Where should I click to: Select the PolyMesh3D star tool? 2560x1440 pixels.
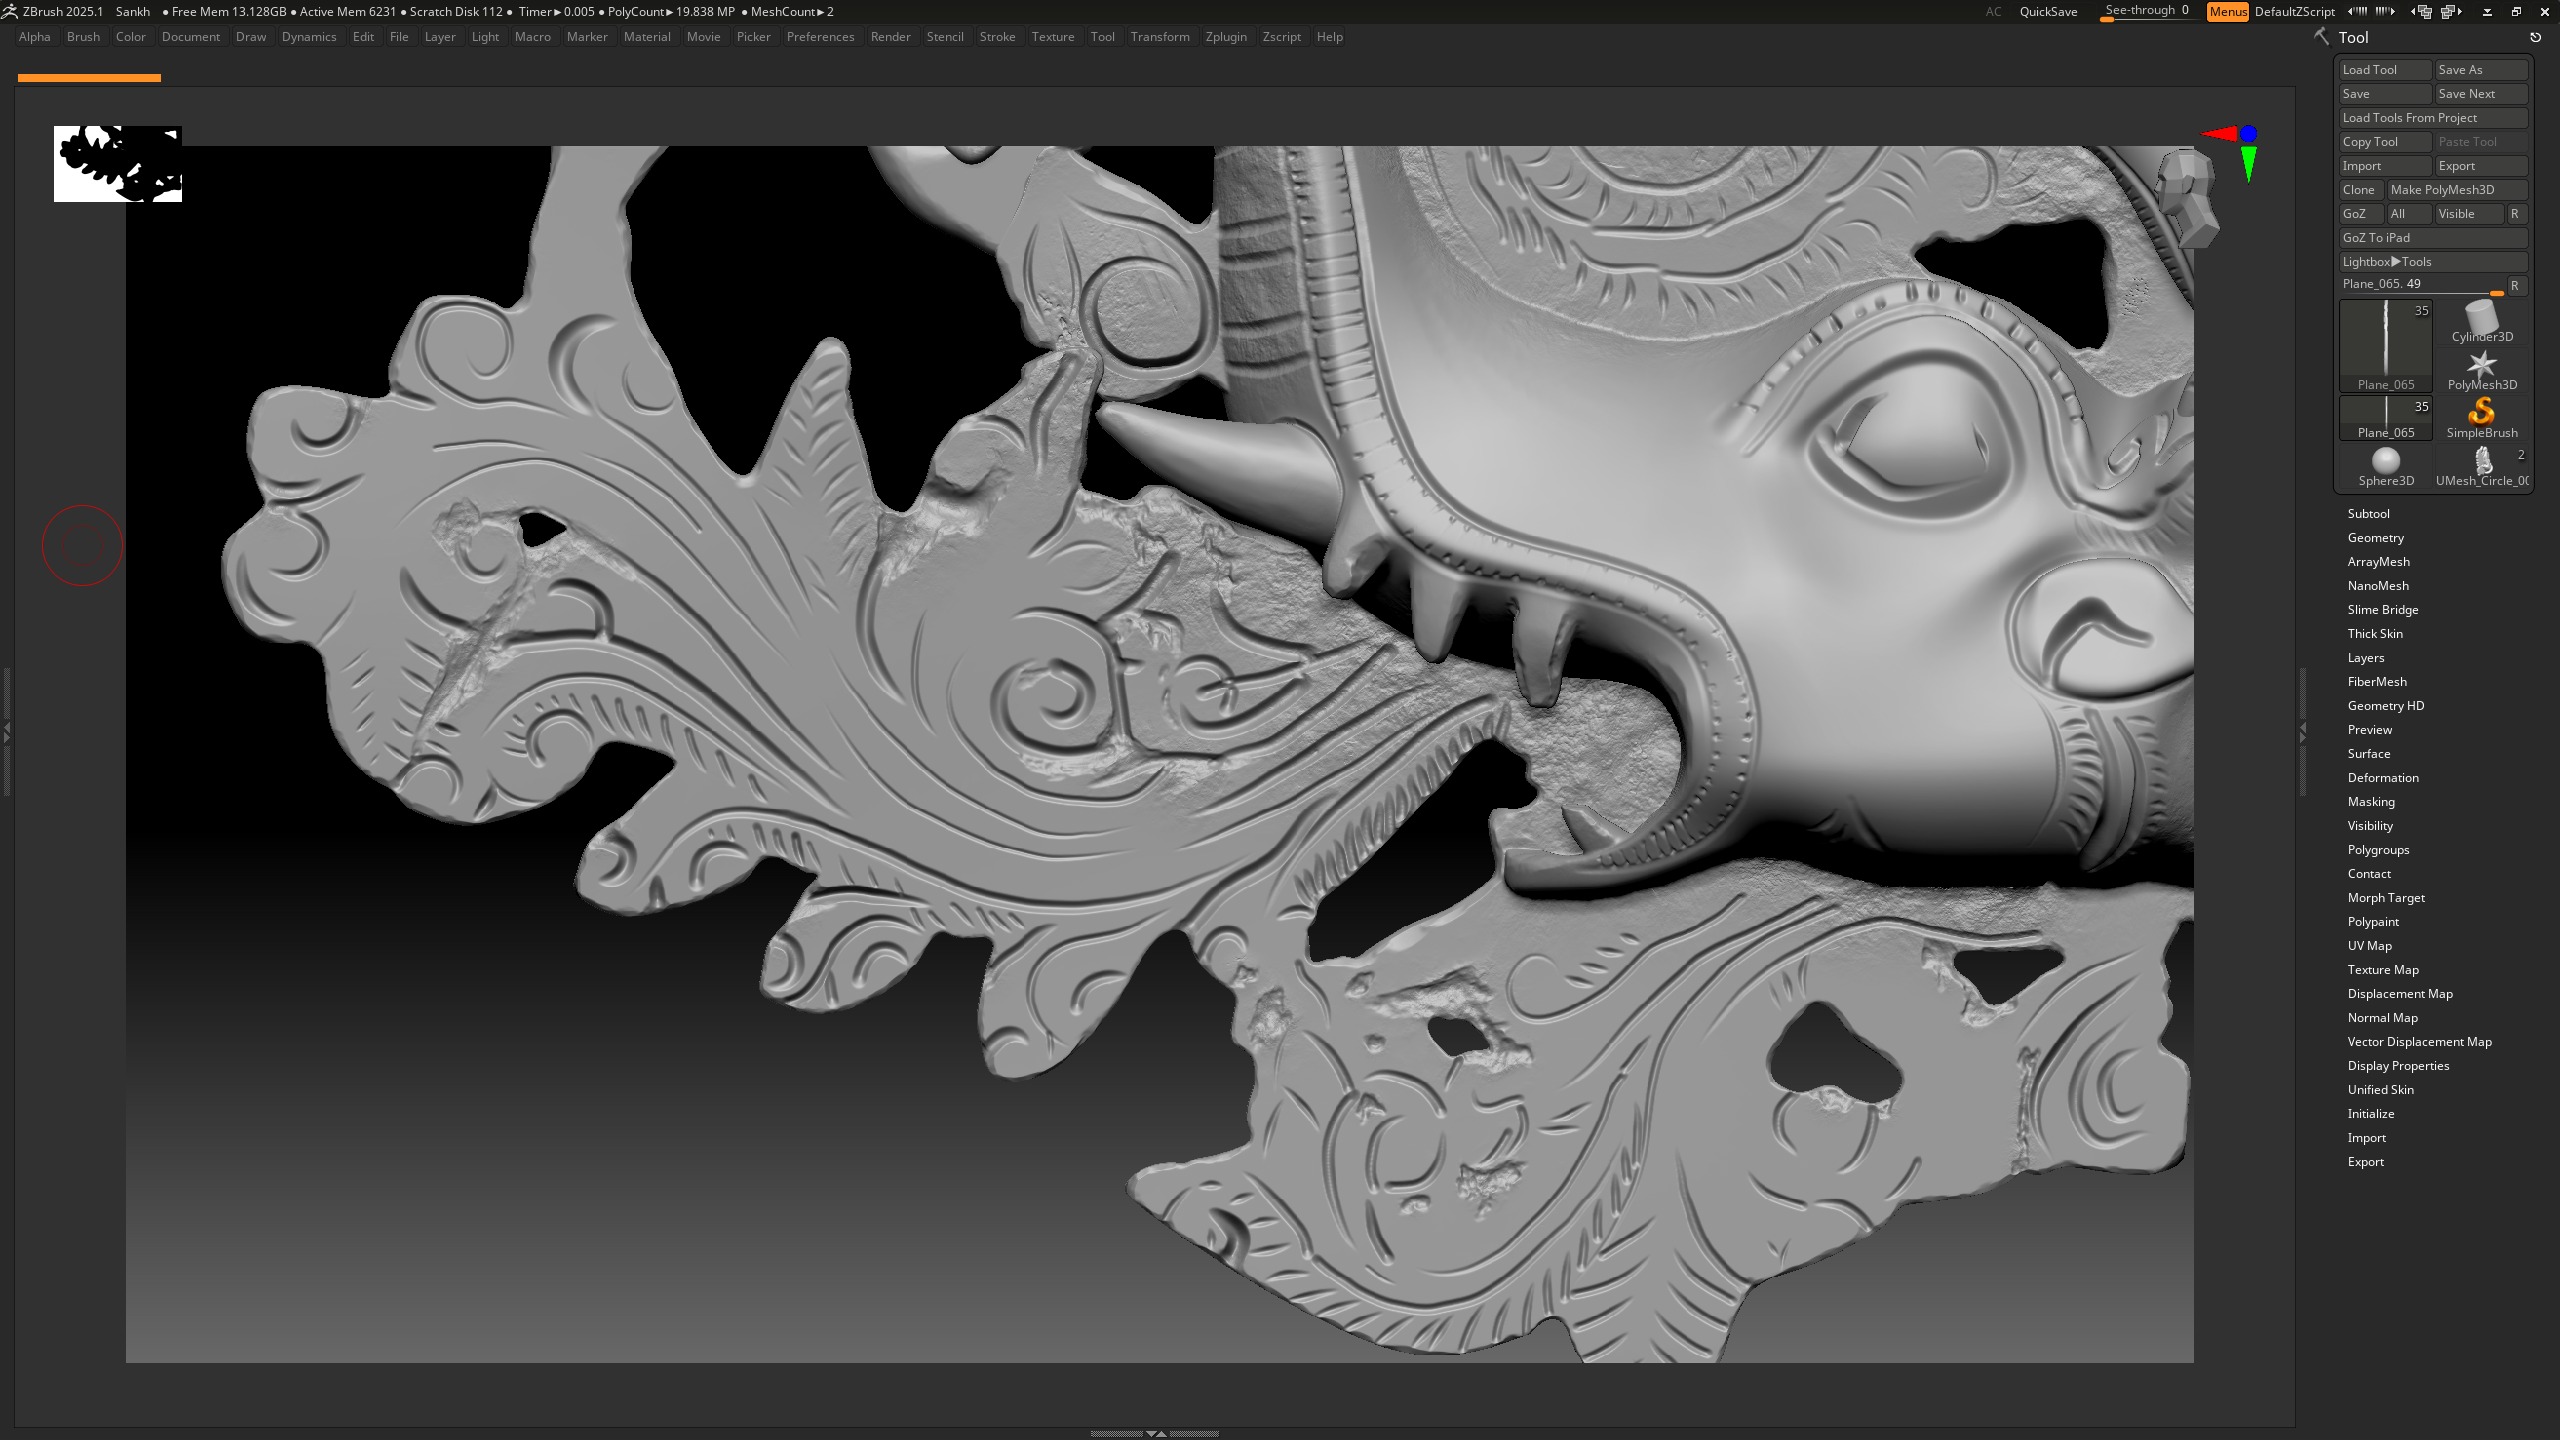tap(2482, 370)
